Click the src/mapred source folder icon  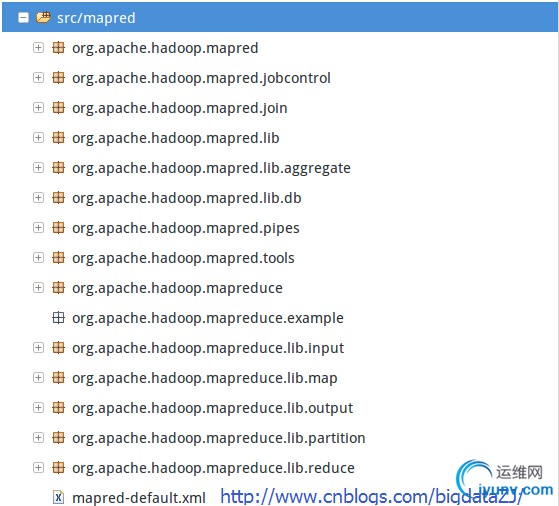tap(43, 17)
